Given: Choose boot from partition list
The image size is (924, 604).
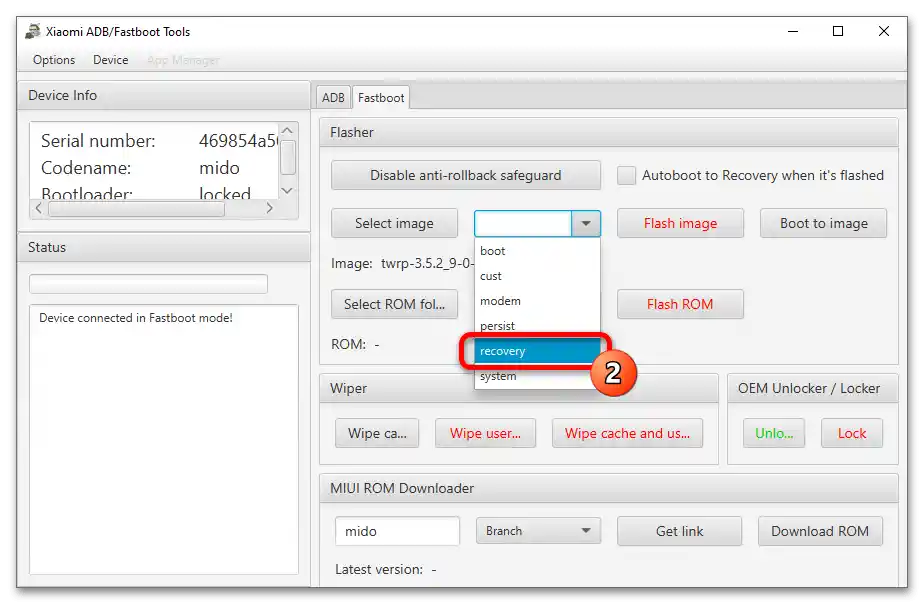Looking at the screenshot, I should [537, 251].
